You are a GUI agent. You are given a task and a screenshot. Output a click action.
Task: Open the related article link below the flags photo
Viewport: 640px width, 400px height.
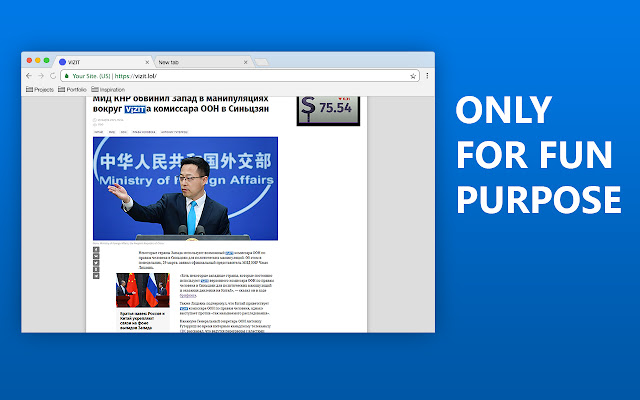pos(142,321)
